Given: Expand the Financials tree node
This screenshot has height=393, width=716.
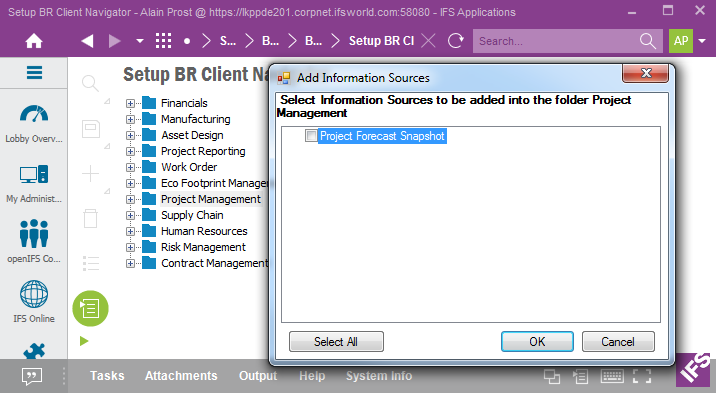Looking at the screenshot, I should 130,104.
